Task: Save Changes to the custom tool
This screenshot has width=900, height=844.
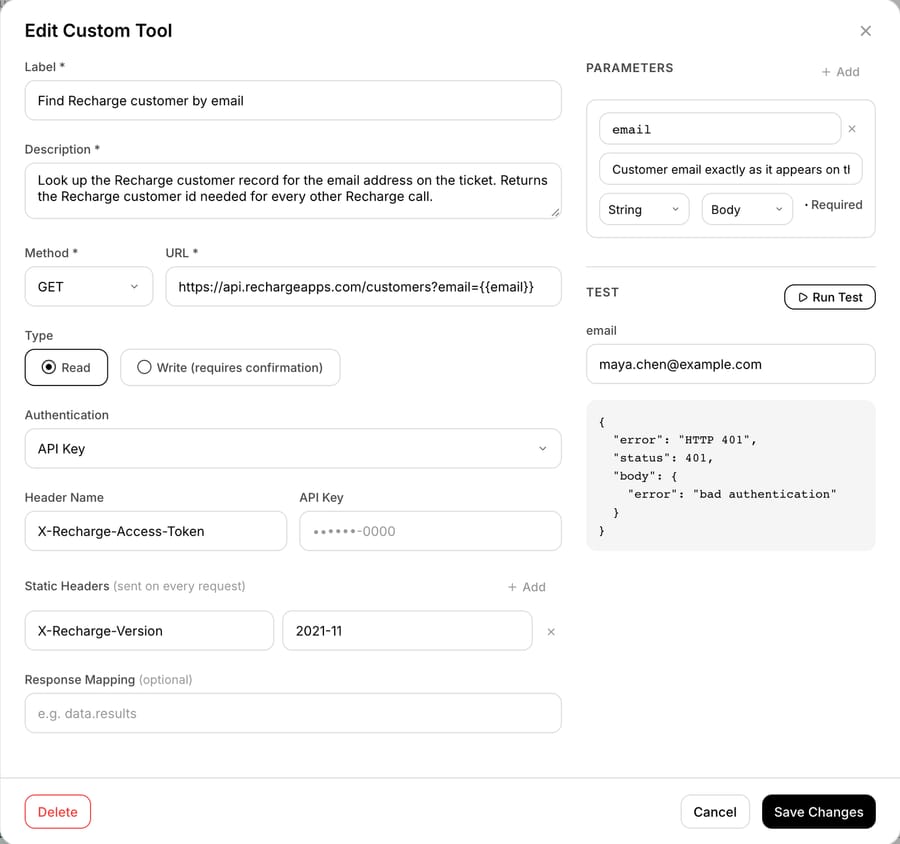Action: (x=818, y=812)
